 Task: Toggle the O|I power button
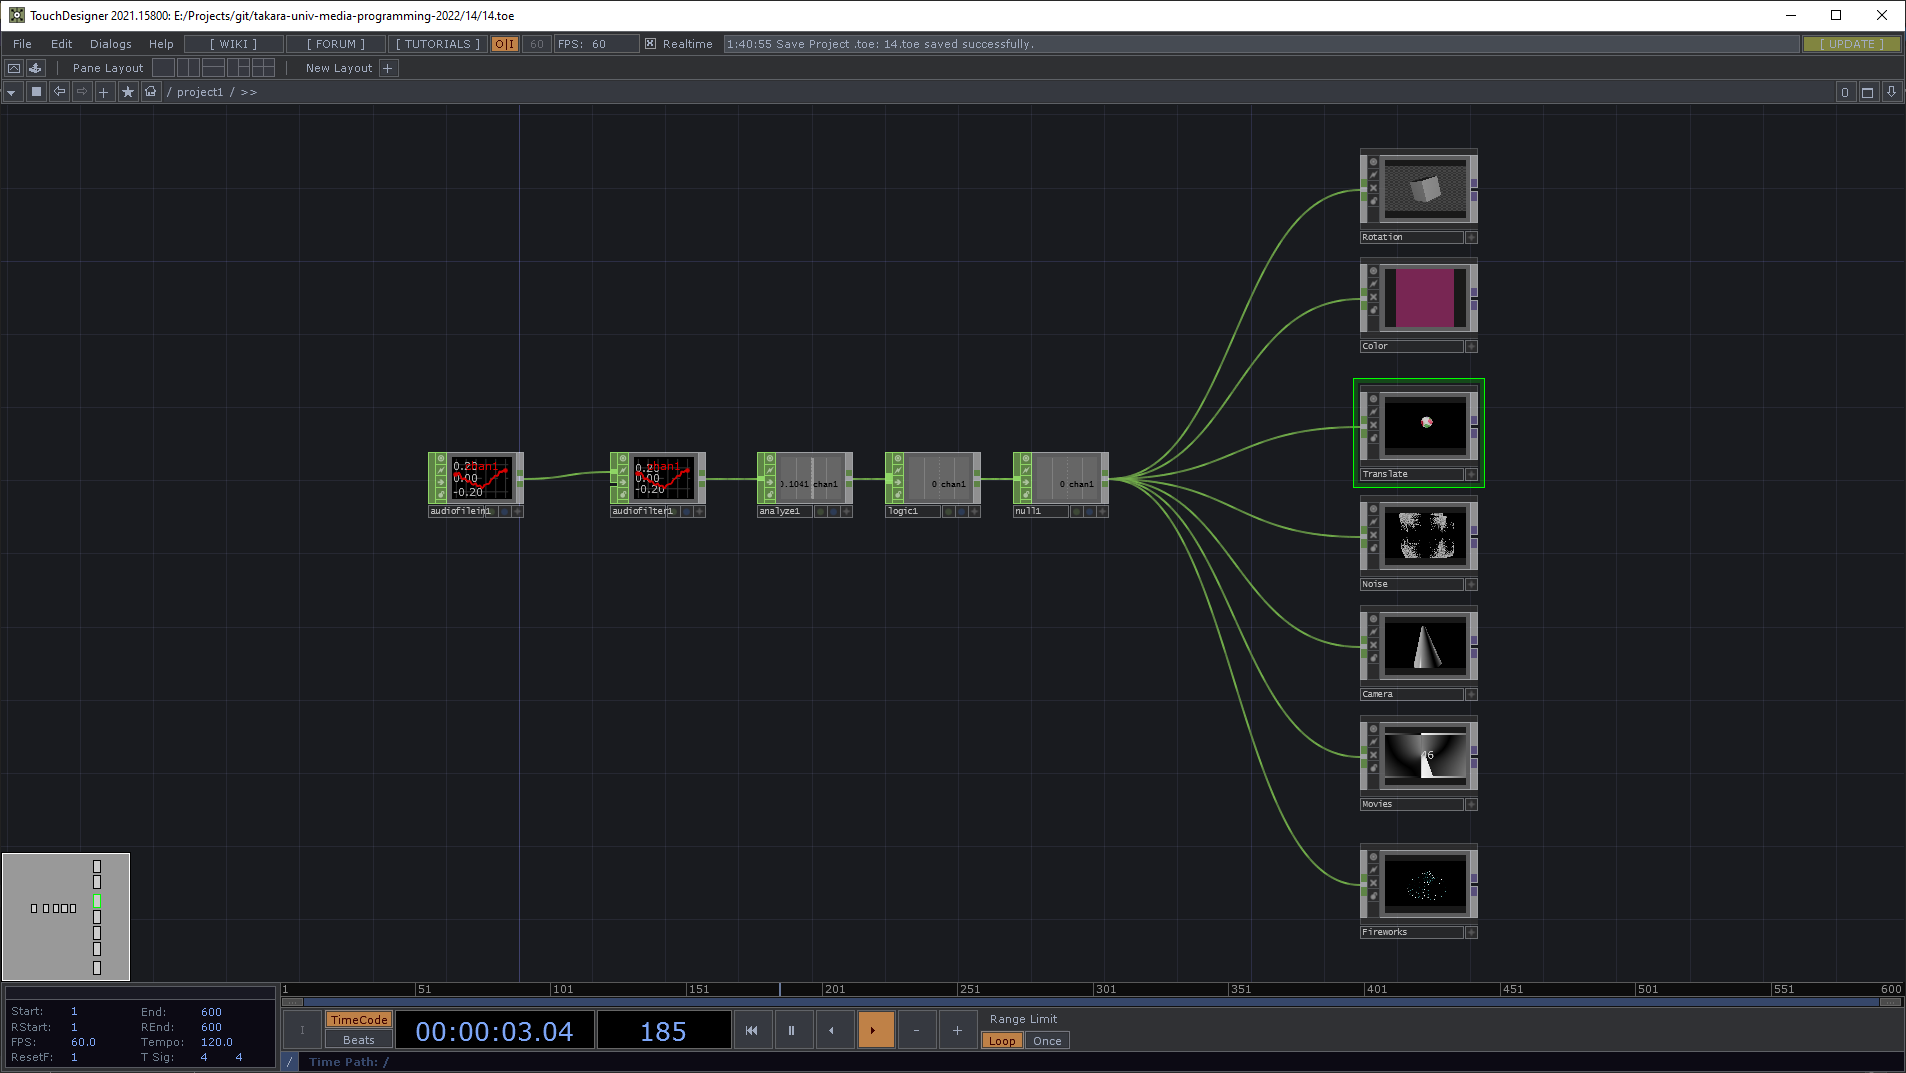coord(505,44)
